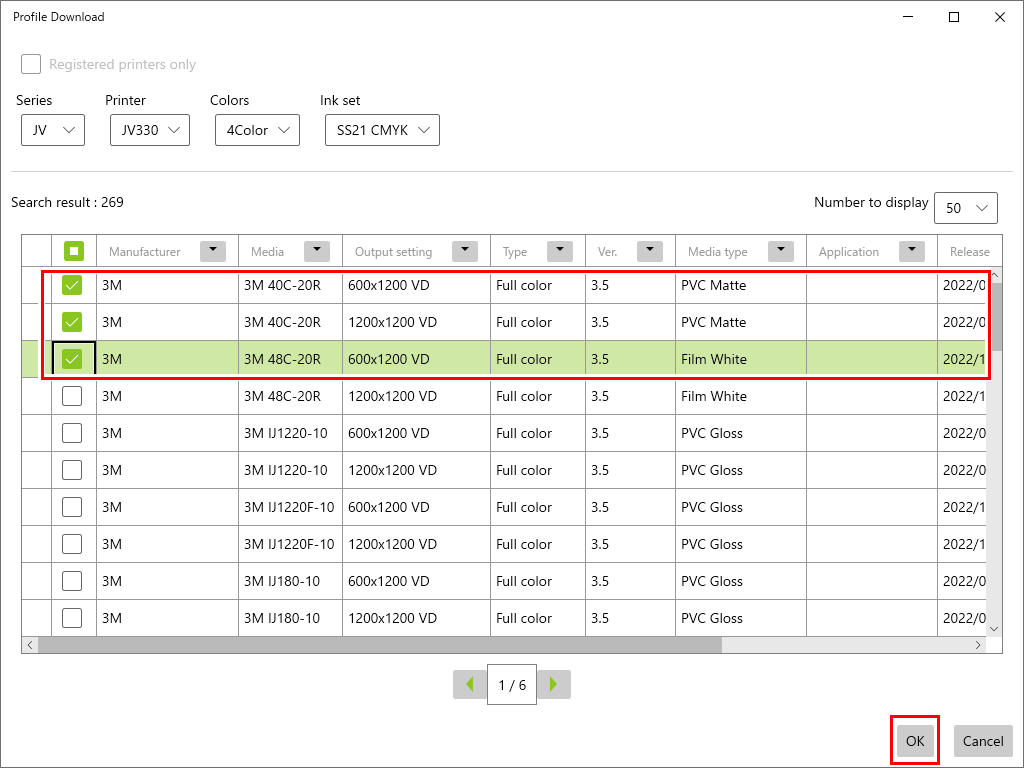
Task: Open the Output setting column filter icon
Action: [x=464, y=251]
